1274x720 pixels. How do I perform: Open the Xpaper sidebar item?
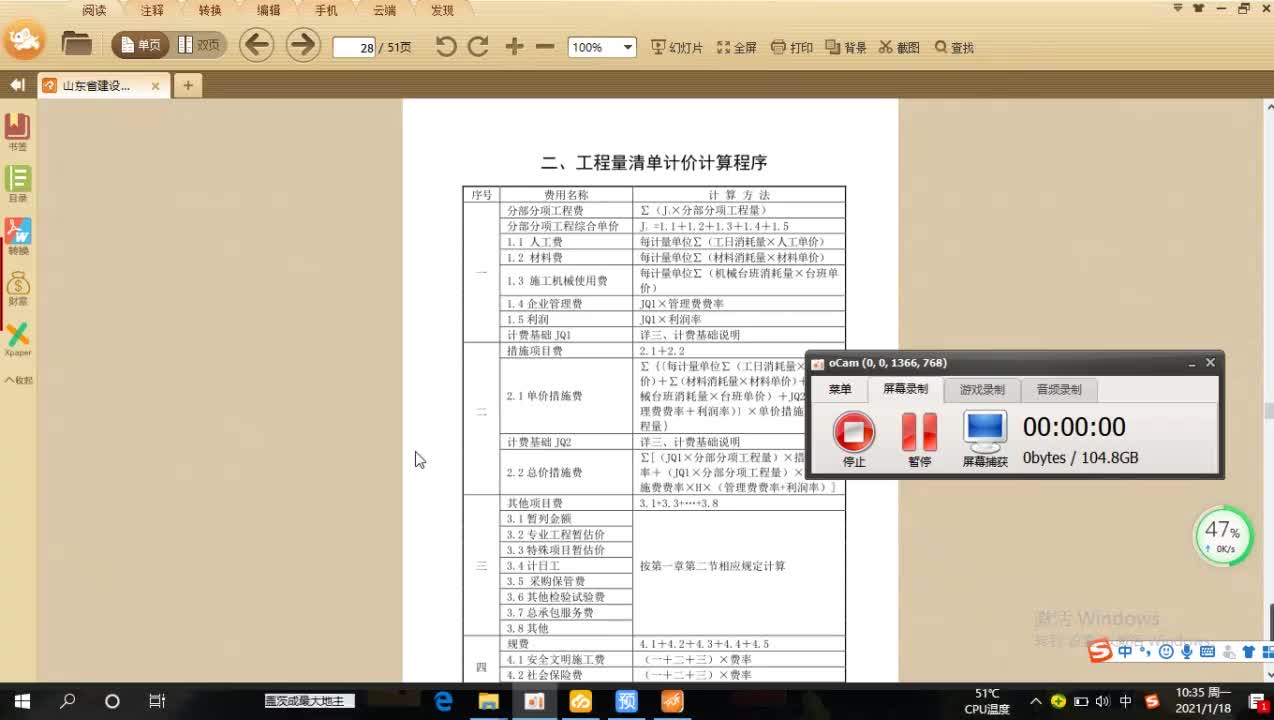click(x=18, y=339)
